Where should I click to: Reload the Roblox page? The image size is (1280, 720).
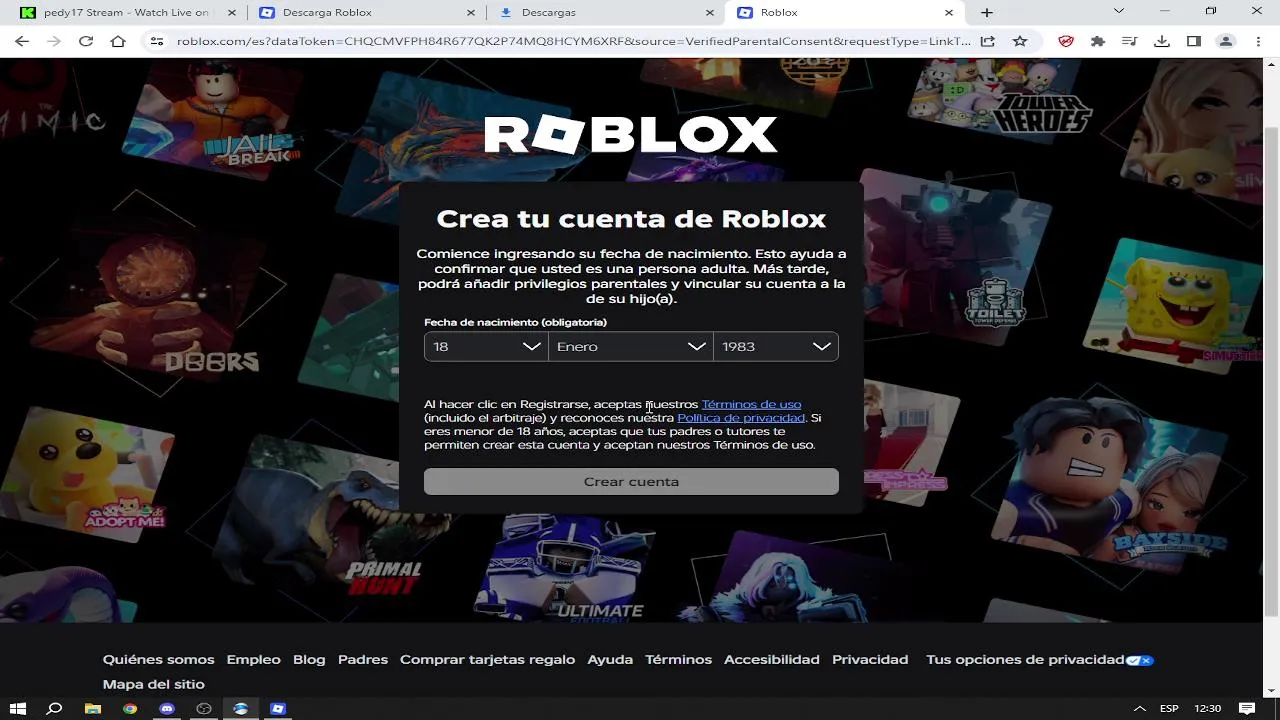(x=86, y=41)
